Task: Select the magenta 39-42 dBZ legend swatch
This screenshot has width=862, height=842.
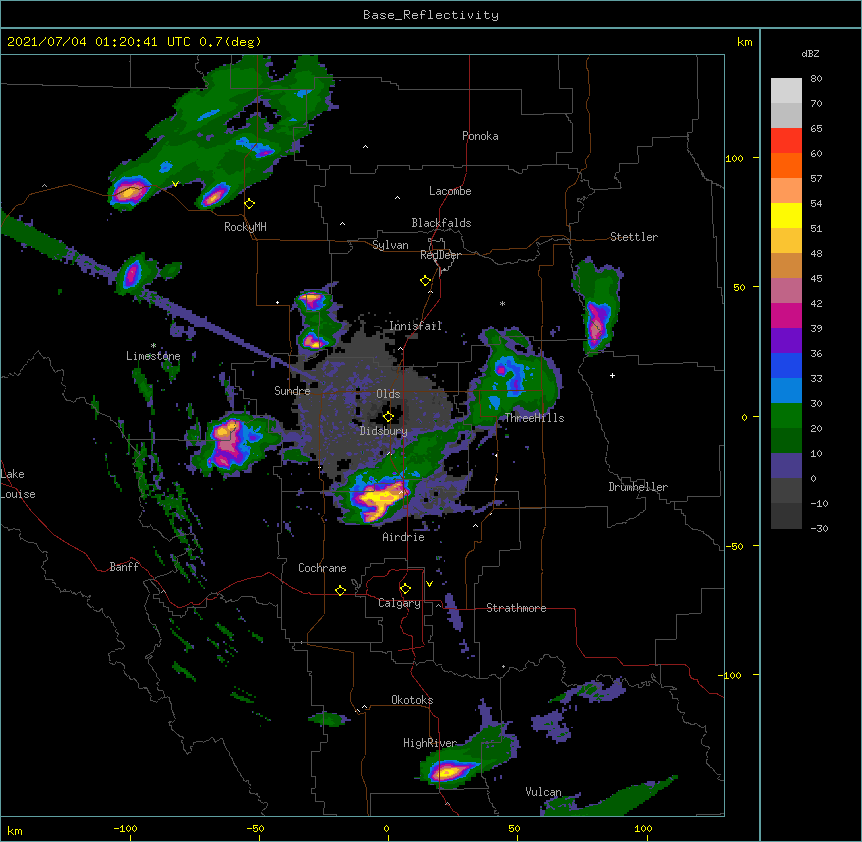Action: (786, 315)
